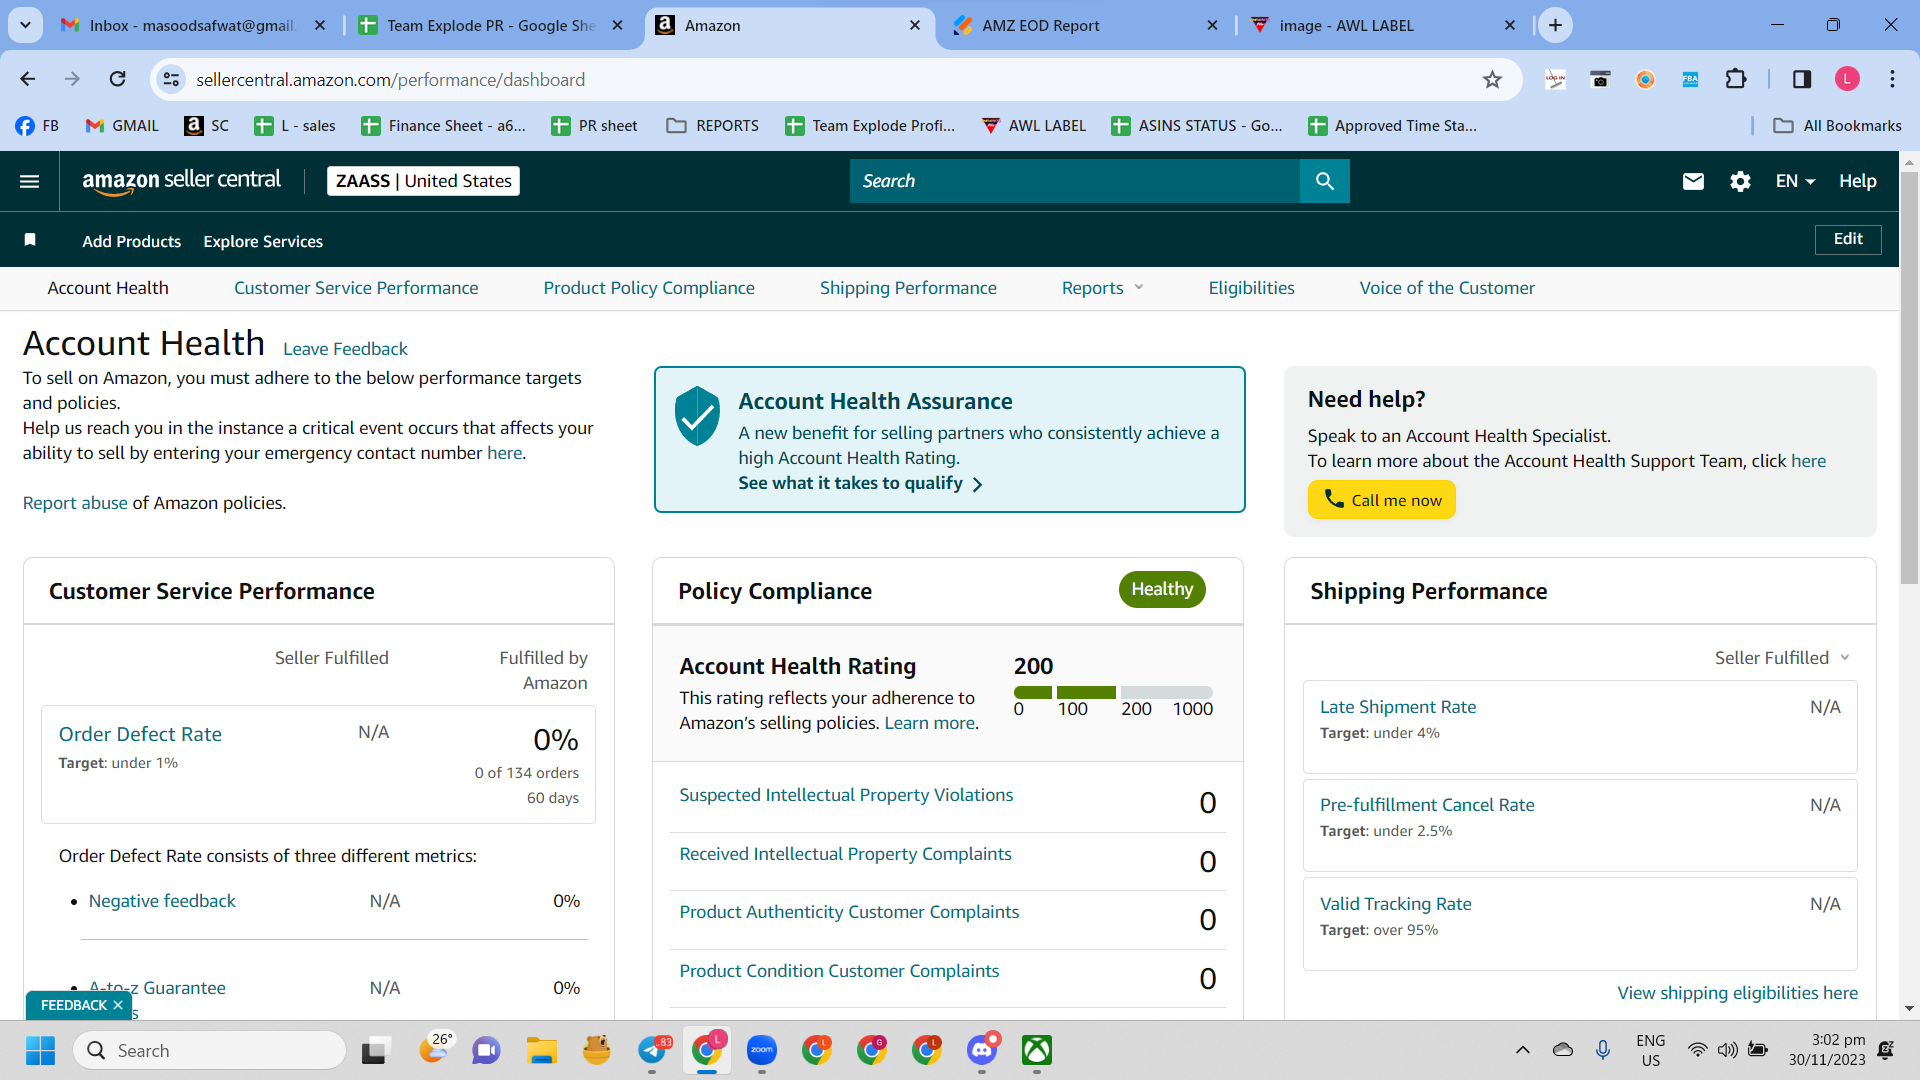
Task: Open the messages envelope icon
Action: [x=1693, y=181]
